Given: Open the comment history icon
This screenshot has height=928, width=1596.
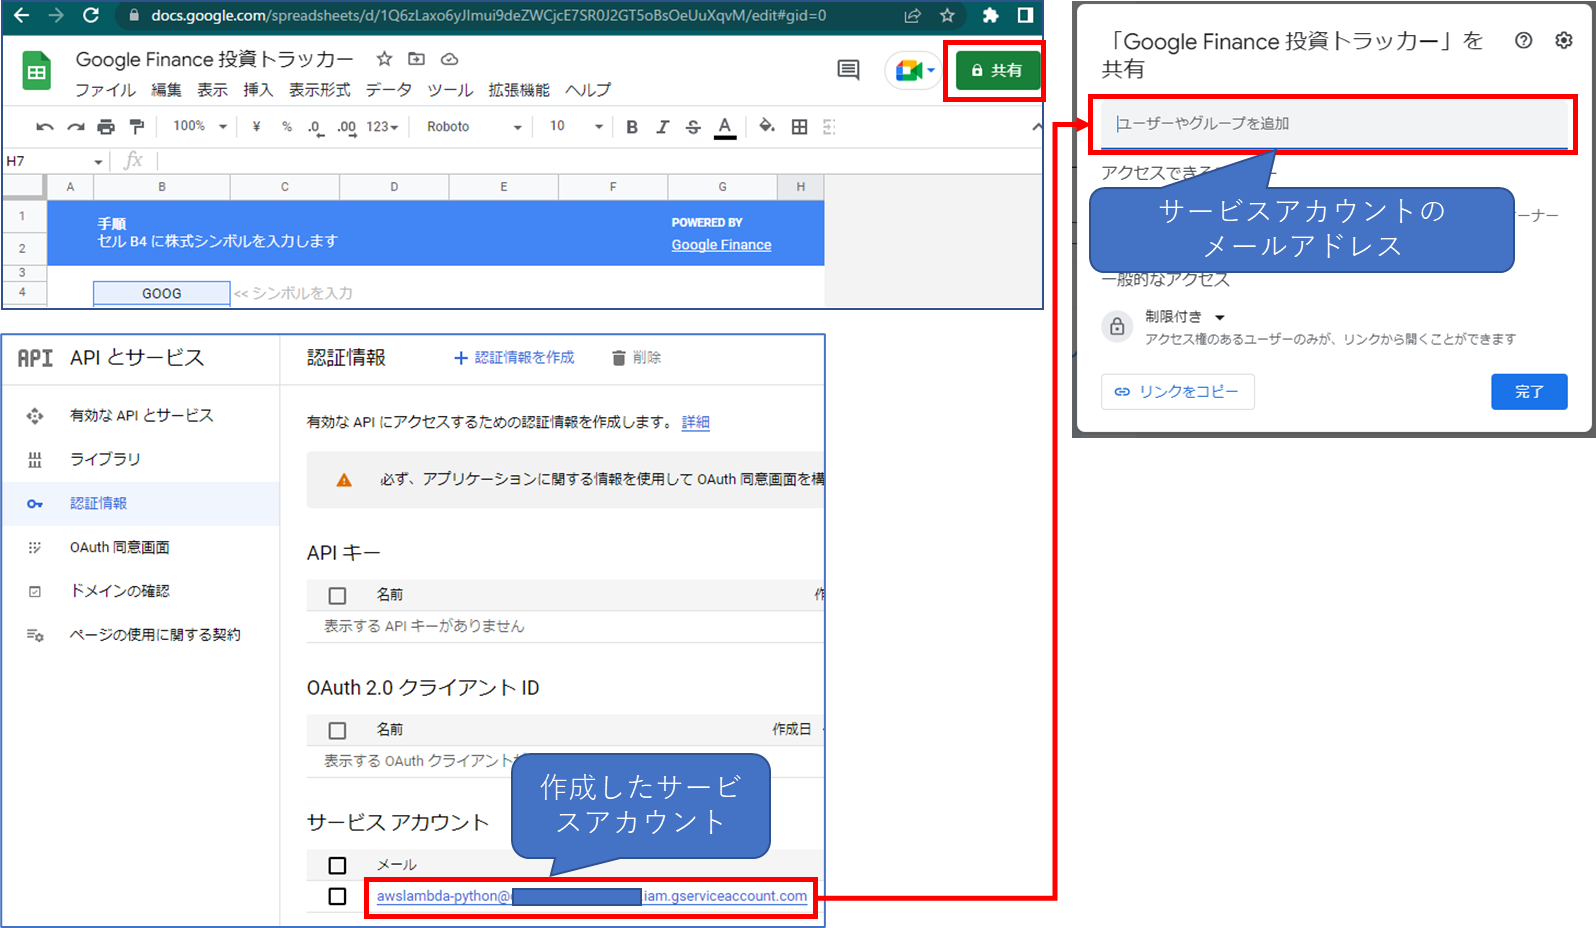Looking at the screenshot, I should coord(848,69).
